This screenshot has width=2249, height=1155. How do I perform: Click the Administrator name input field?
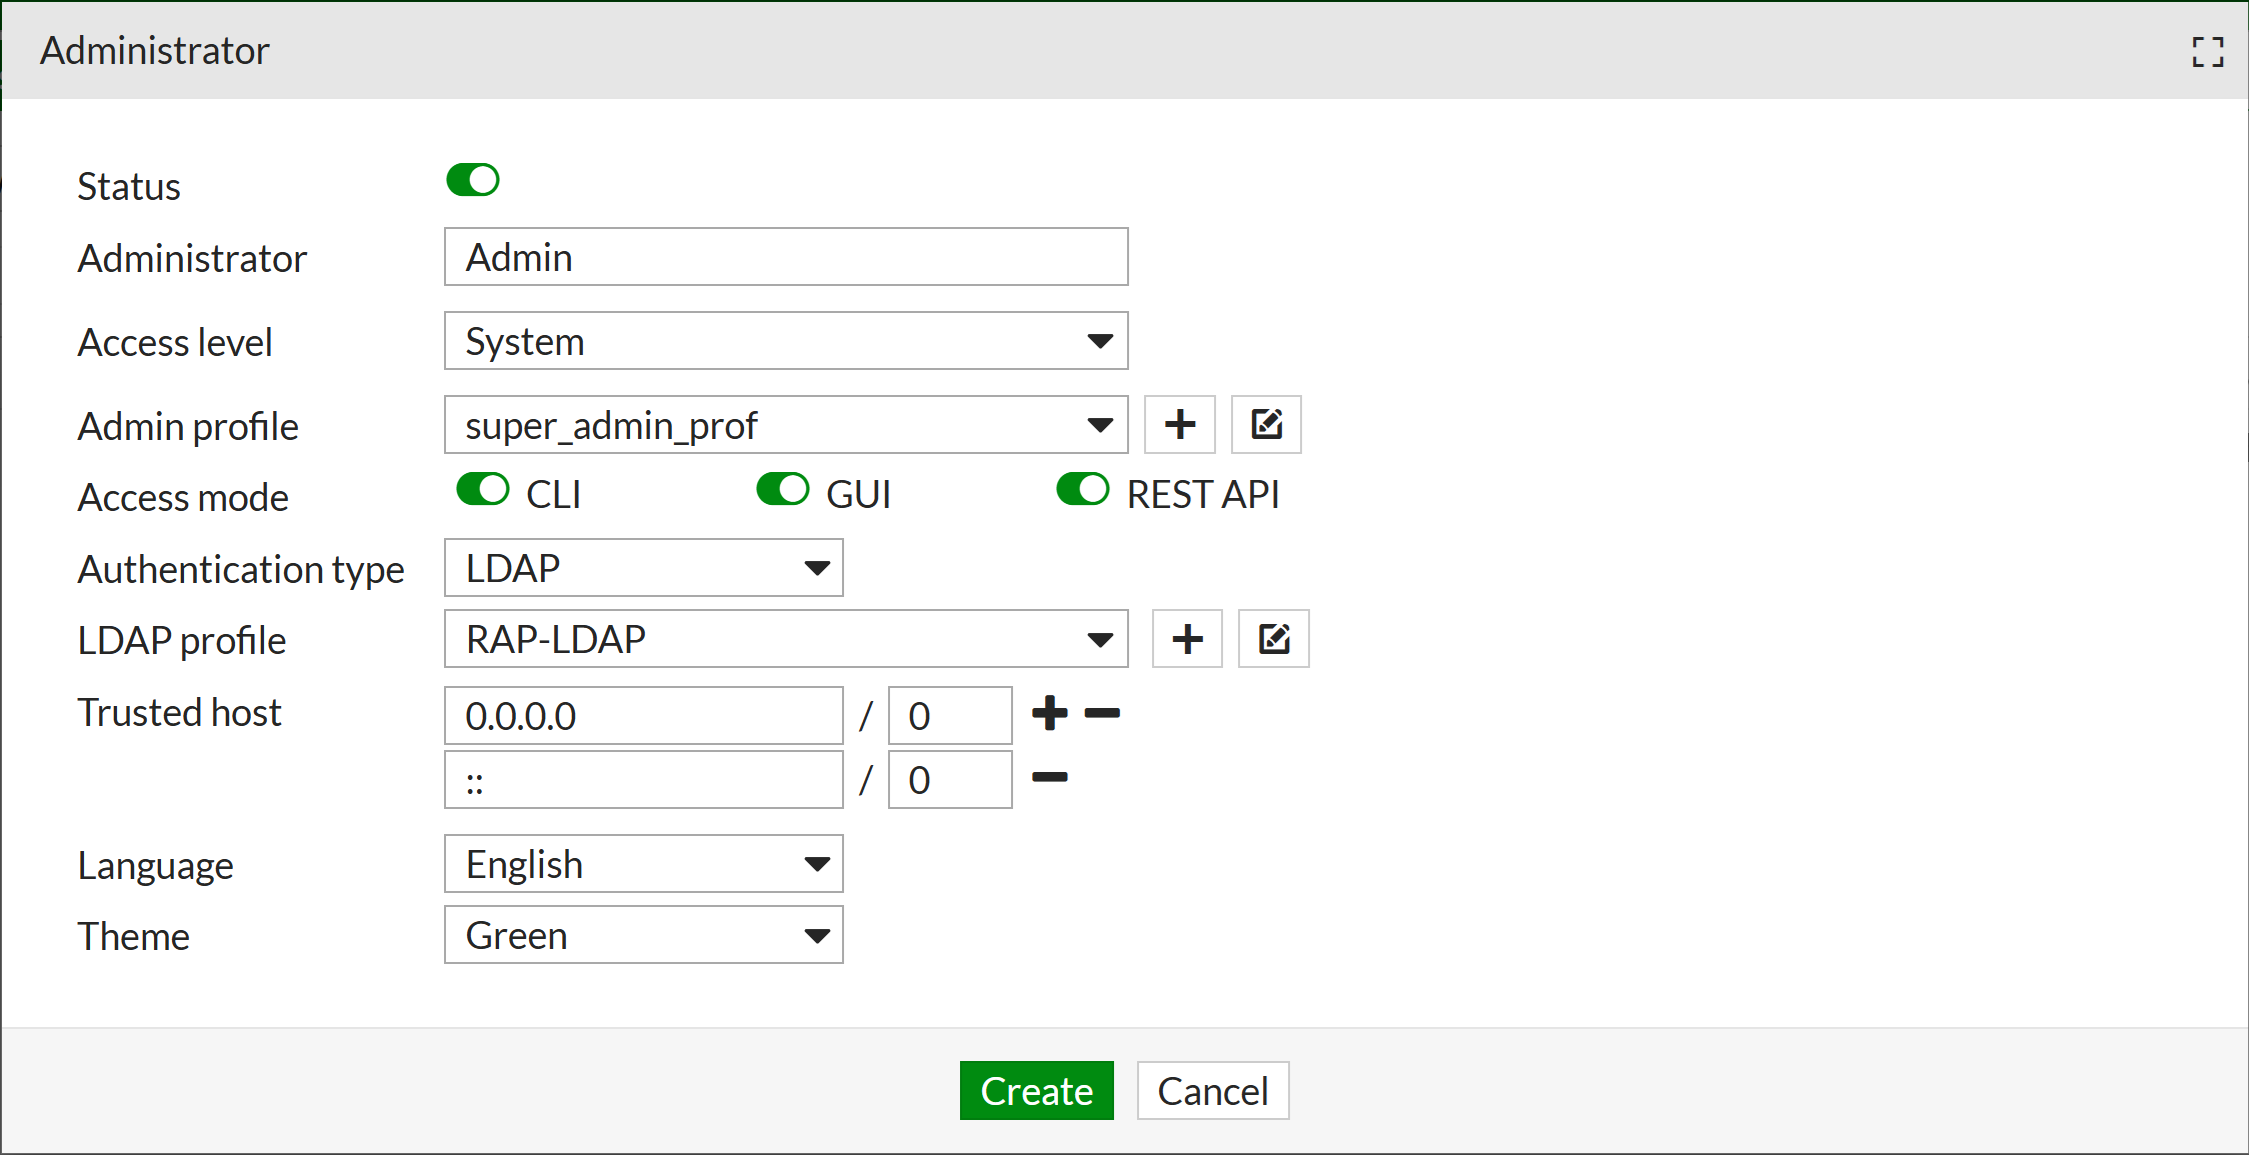coord(786,257)
